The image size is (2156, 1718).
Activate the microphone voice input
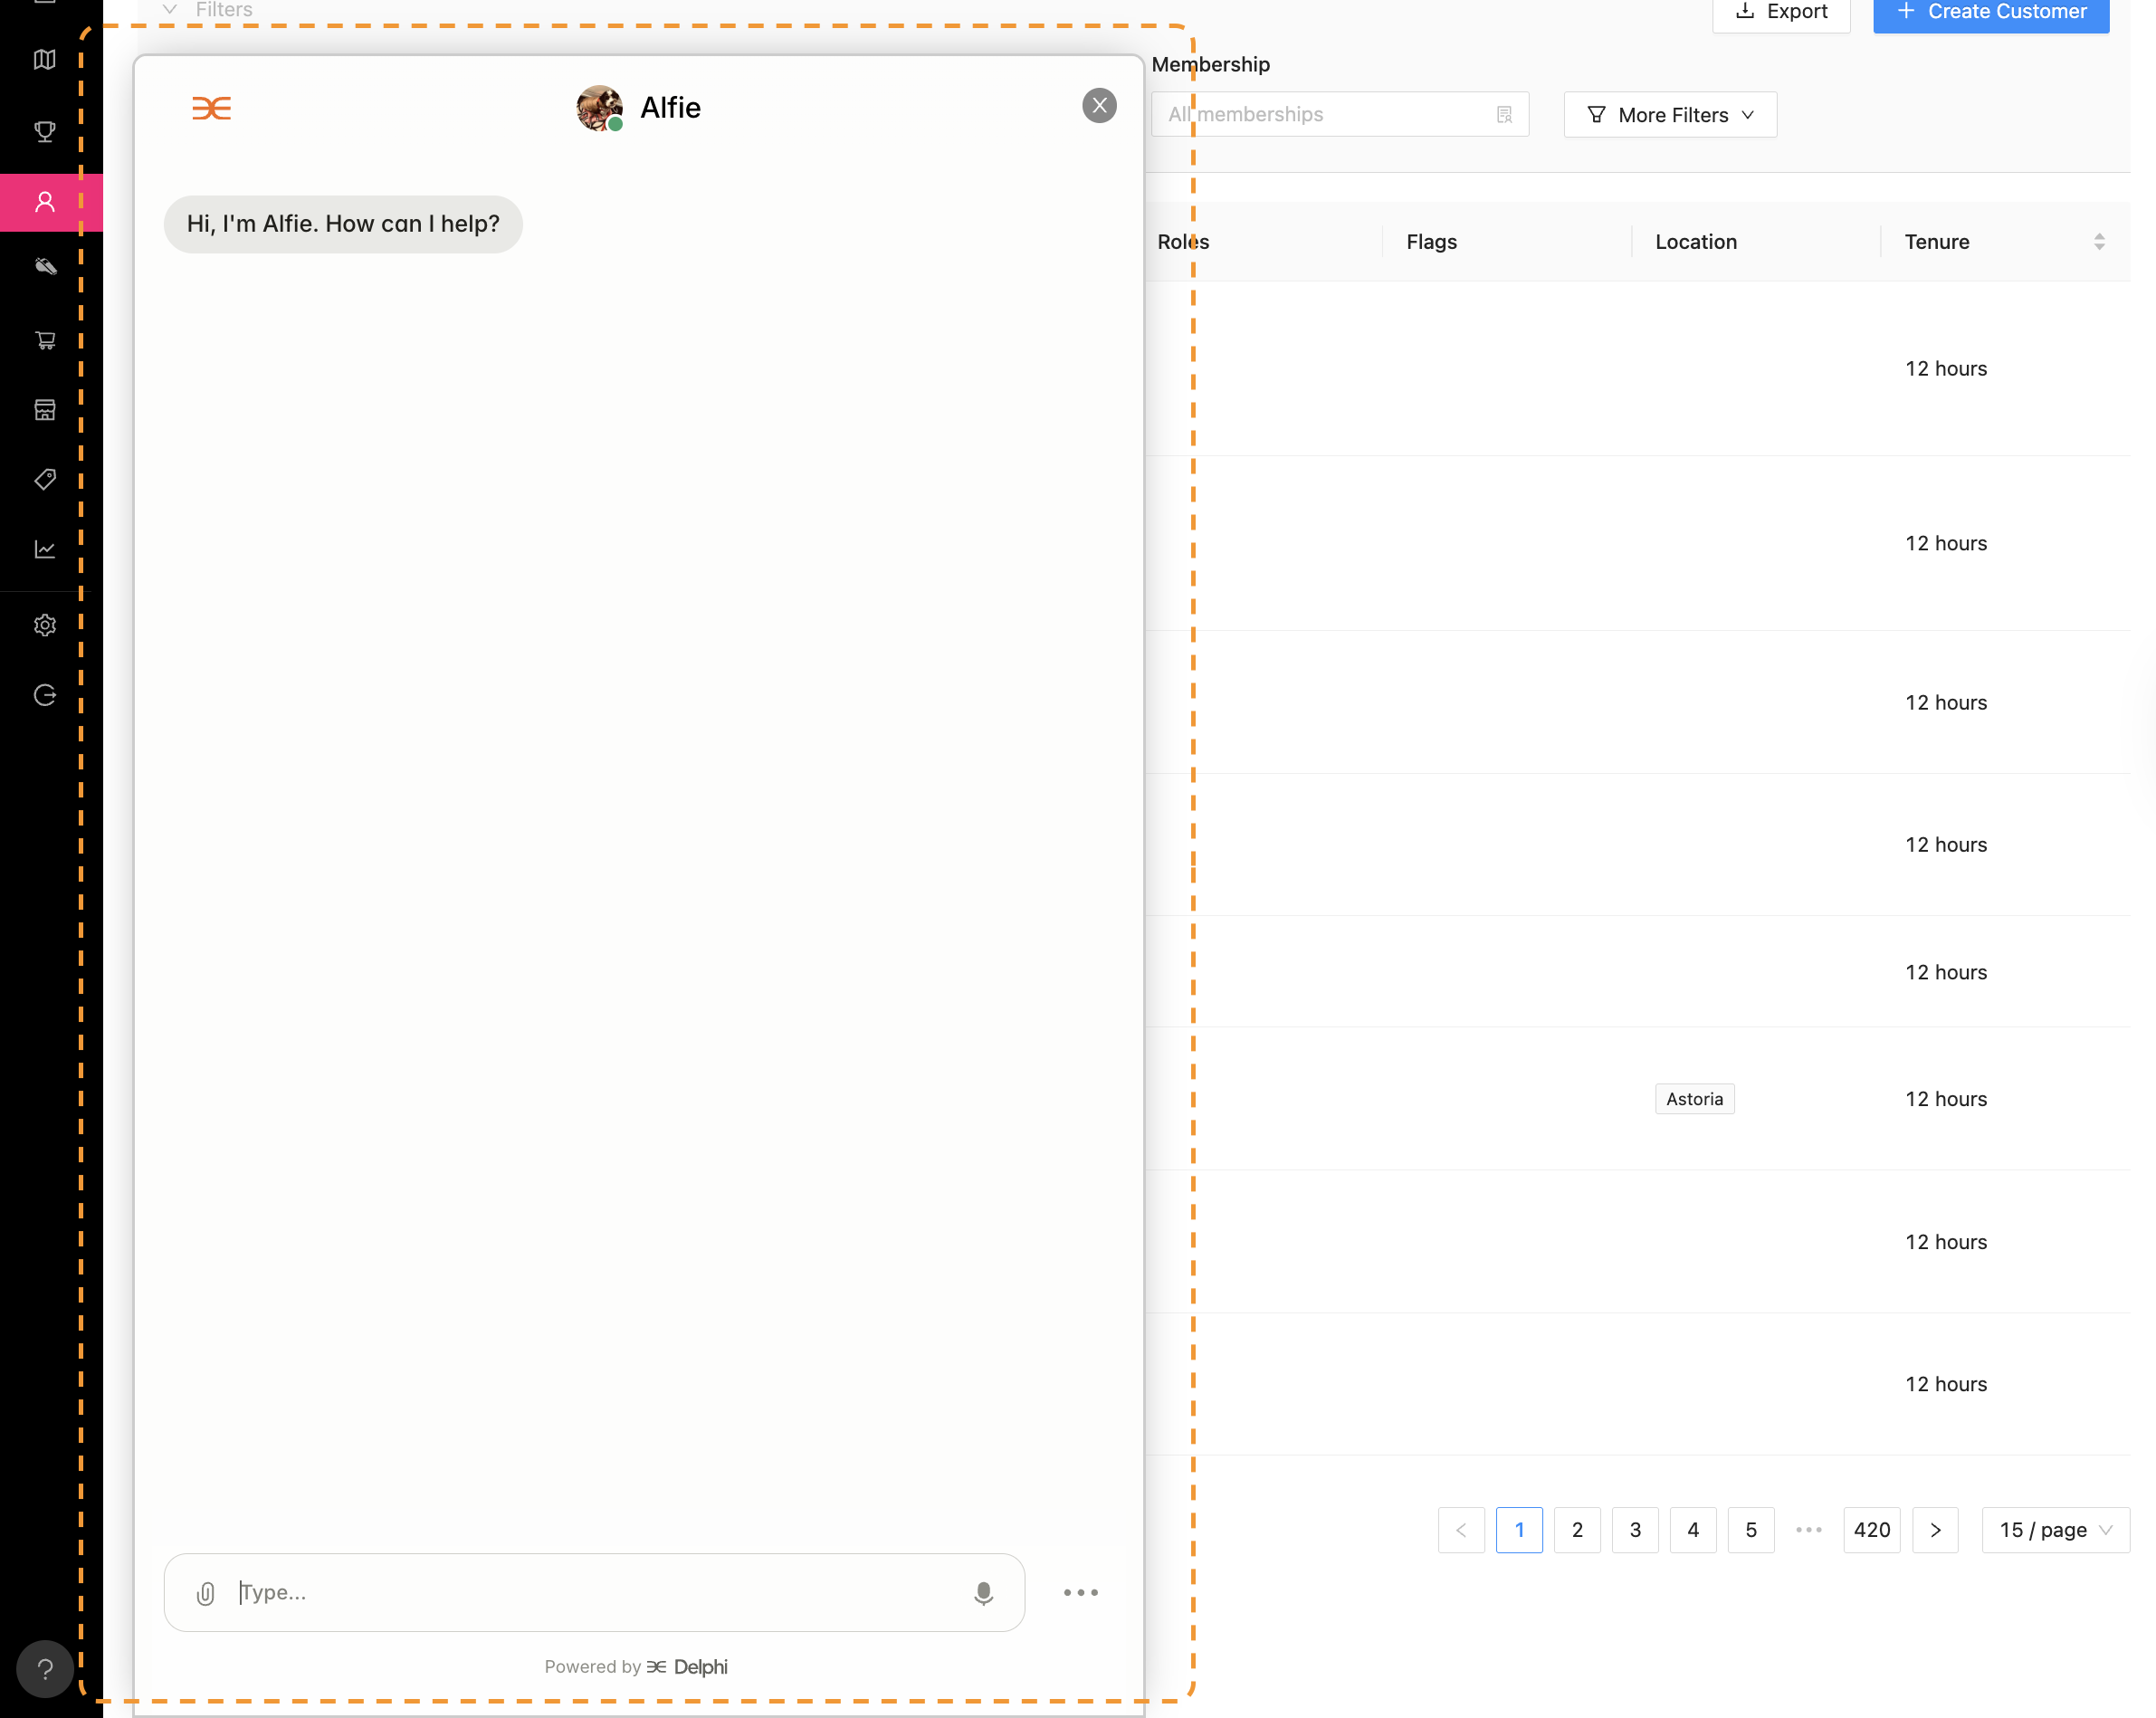(x=983, y=1593)
